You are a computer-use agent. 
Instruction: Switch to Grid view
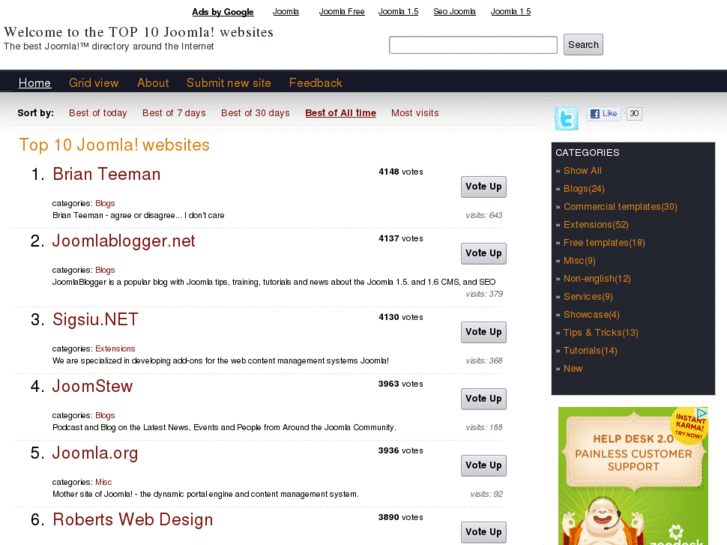click(x=94, y=83)
